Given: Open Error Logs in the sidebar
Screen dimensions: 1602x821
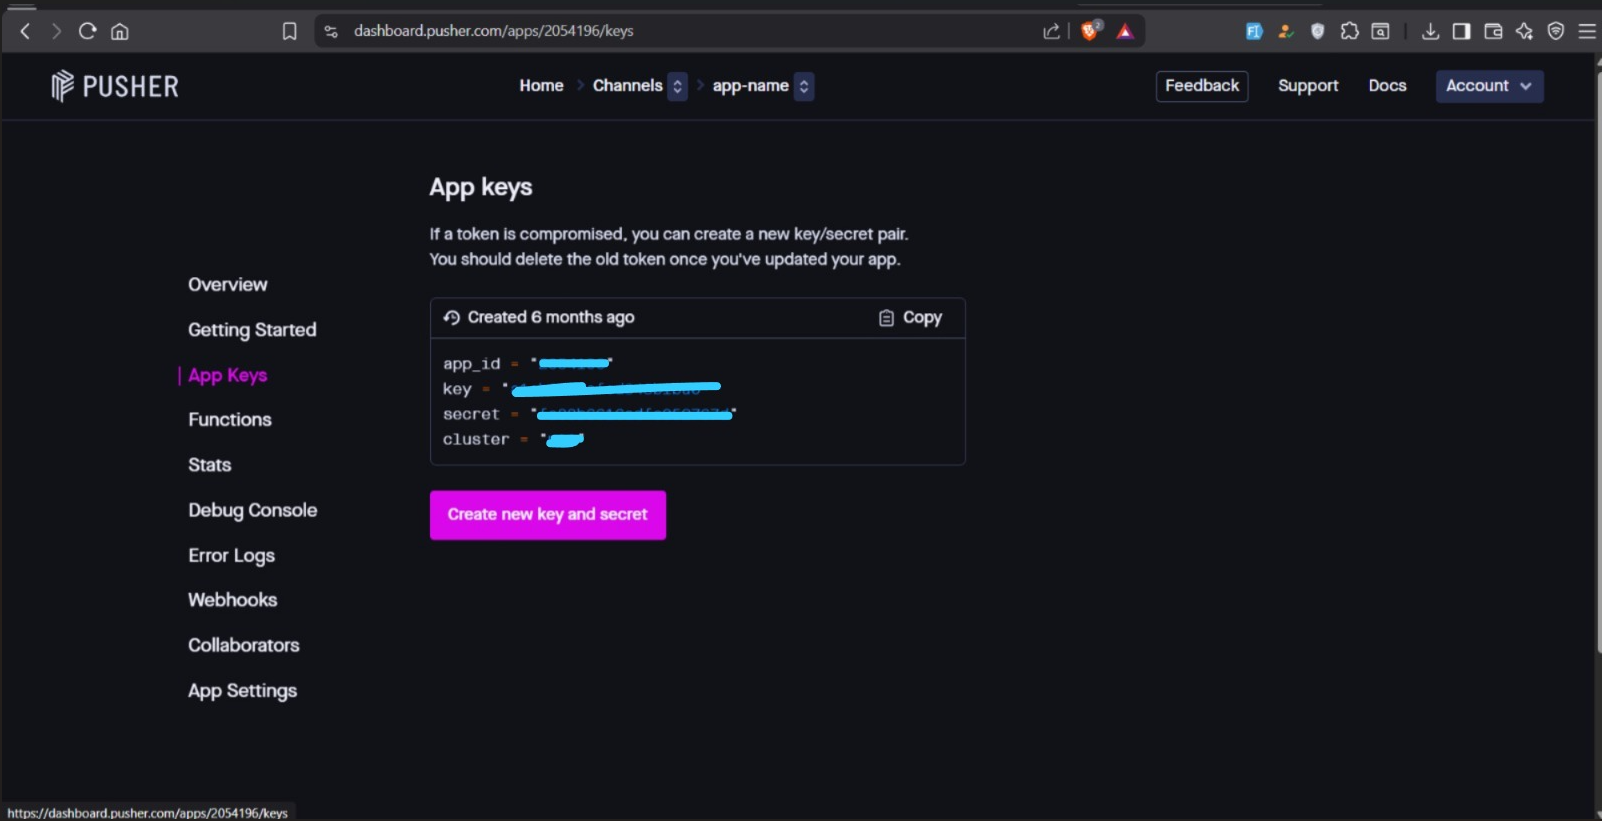Looking at the screenshot, I should point(232,555).
